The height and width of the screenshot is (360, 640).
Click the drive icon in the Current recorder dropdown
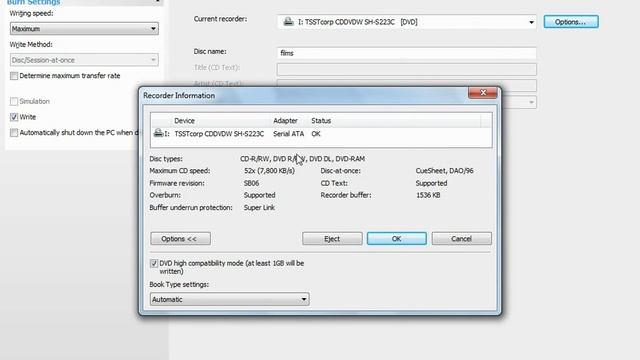click(x=288, y=22)
